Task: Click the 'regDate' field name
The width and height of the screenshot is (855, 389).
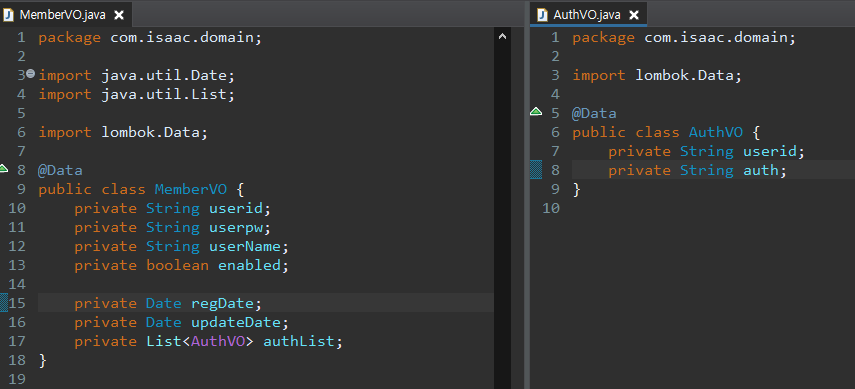Action: 222,303
